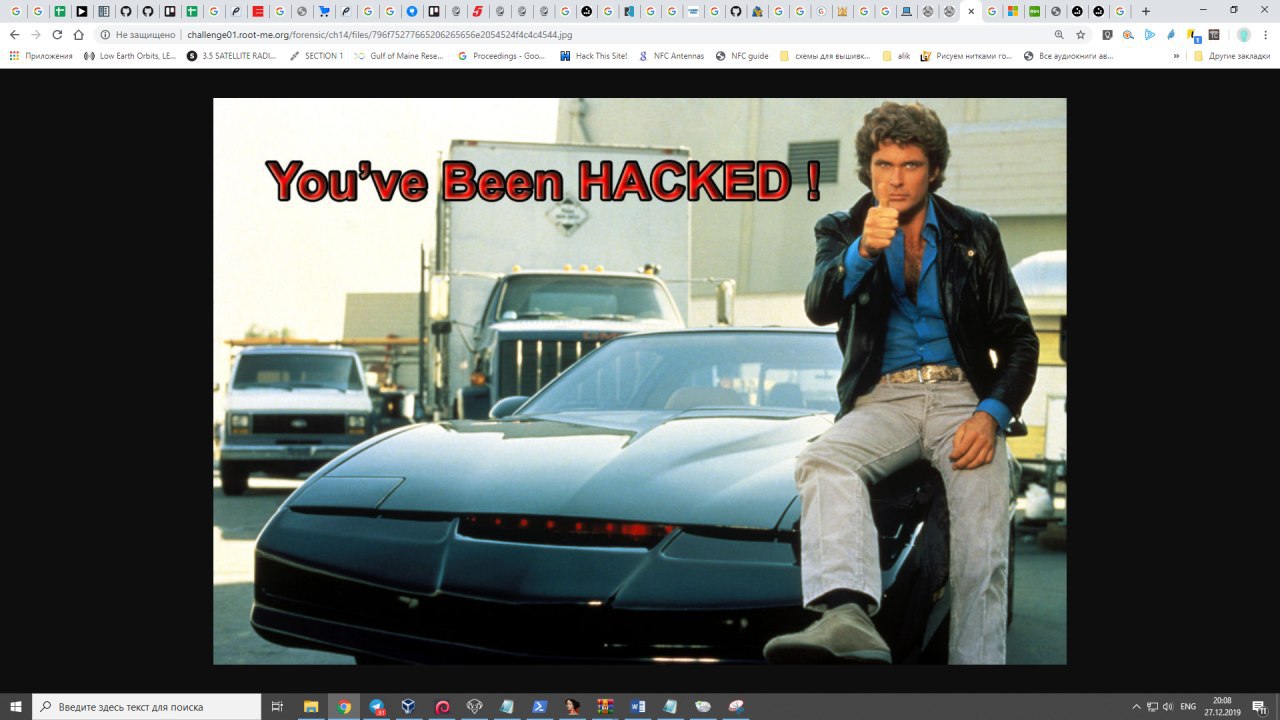The width and height of the screenshot is (1280, 720).
Task: Close the active browser tab
Action: (x=971, y=11)
